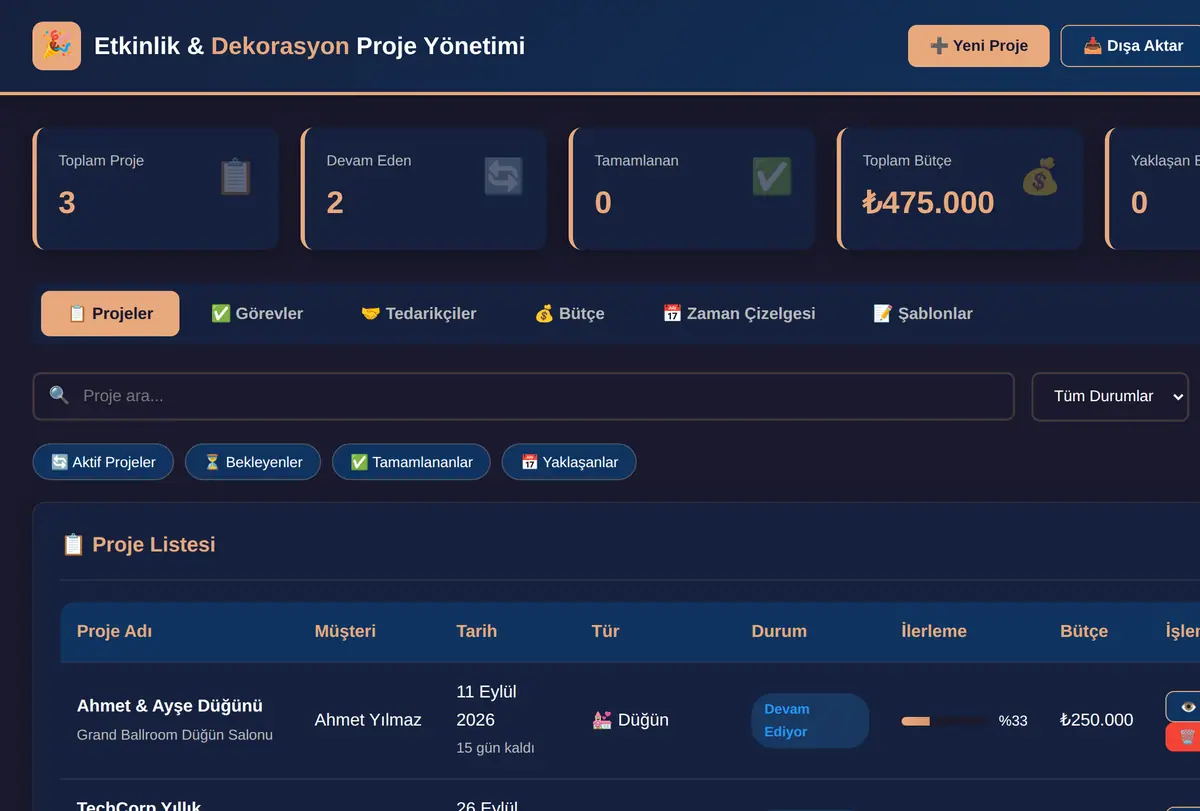Click the Ahmet Yılmaz customer cell
Viewport: 1200px width, 811px height.
[x=368, y=720]
